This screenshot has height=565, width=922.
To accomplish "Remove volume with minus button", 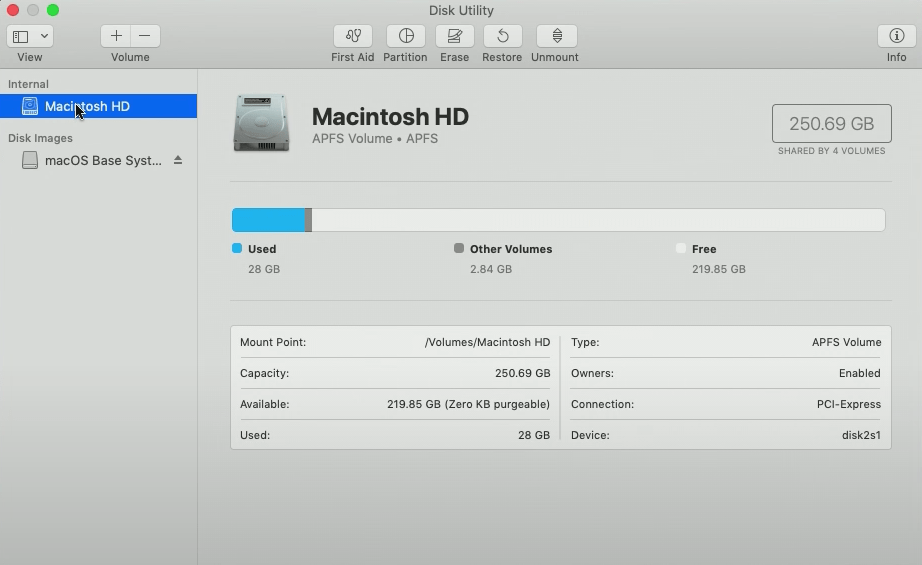I will [x=145, y=36].
